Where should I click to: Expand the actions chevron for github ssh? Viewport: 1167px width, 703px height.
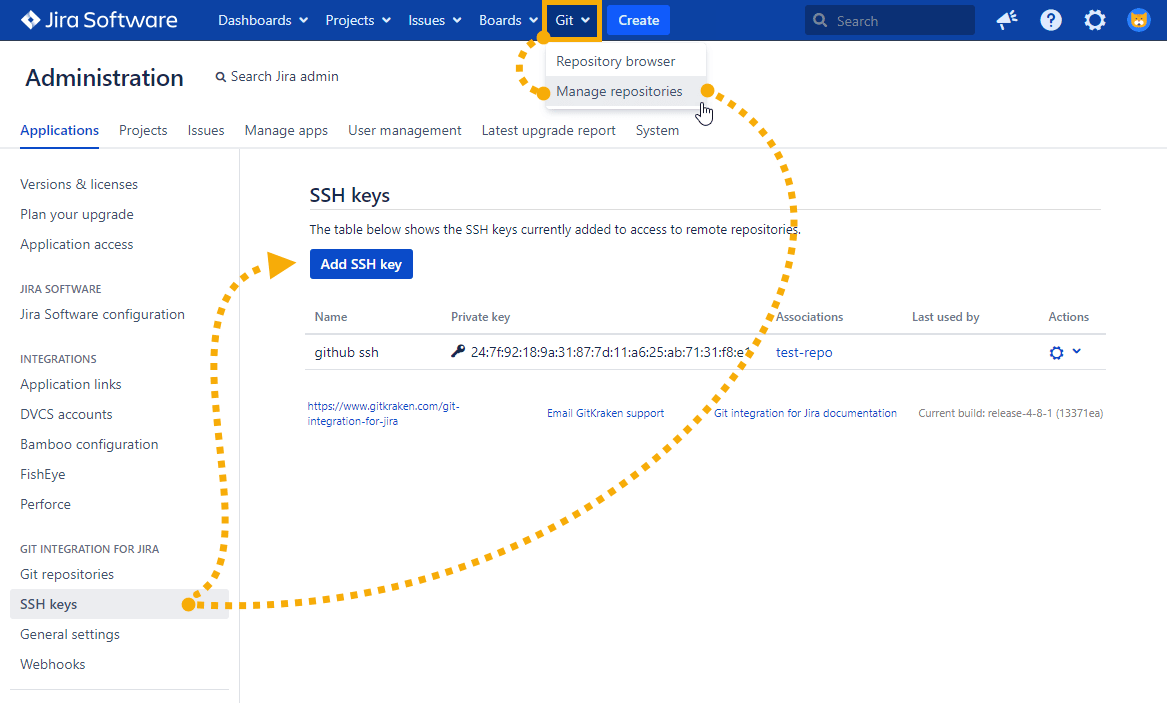click(1076, 351)
